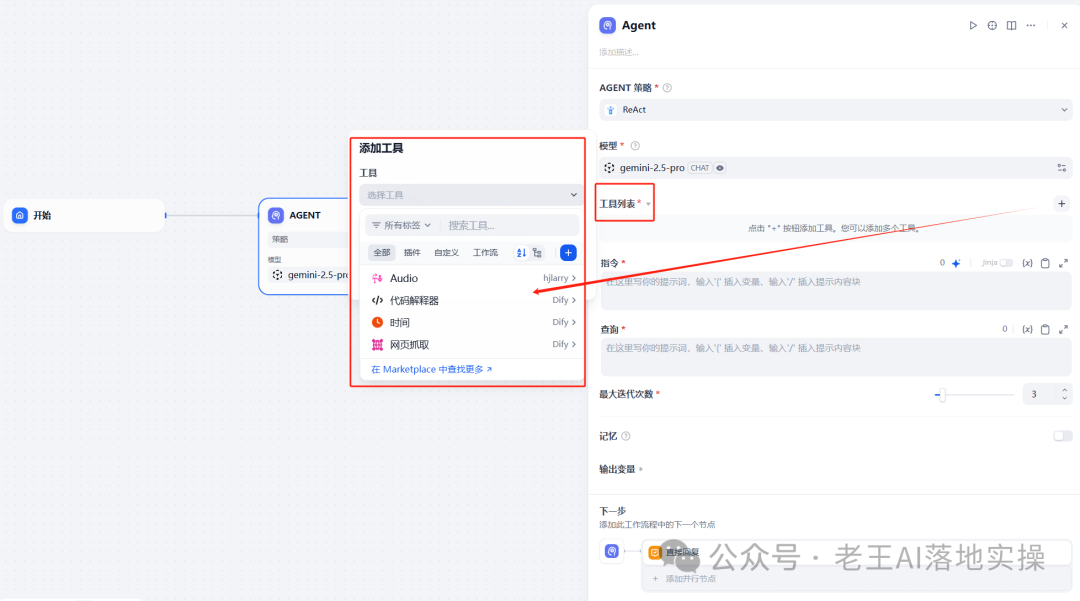Open the three-dot more options menu
This screenshot has height=601, width=1080.
(1030, 25)
